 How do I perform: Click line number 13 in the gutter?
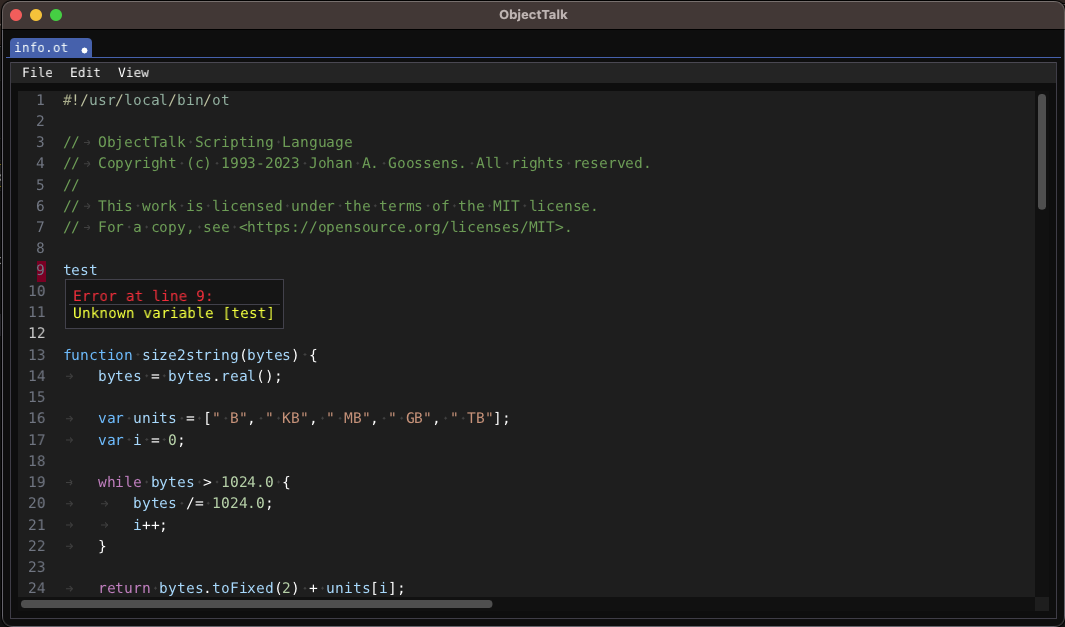37,355
